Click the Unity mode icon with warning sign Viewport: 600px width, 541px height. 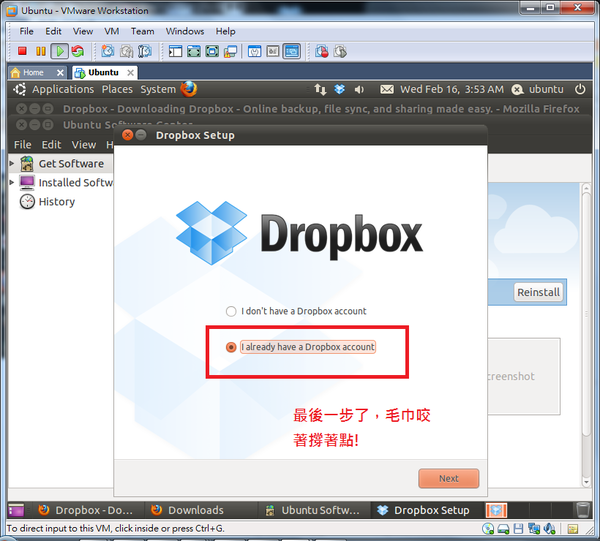pos(230,51)
